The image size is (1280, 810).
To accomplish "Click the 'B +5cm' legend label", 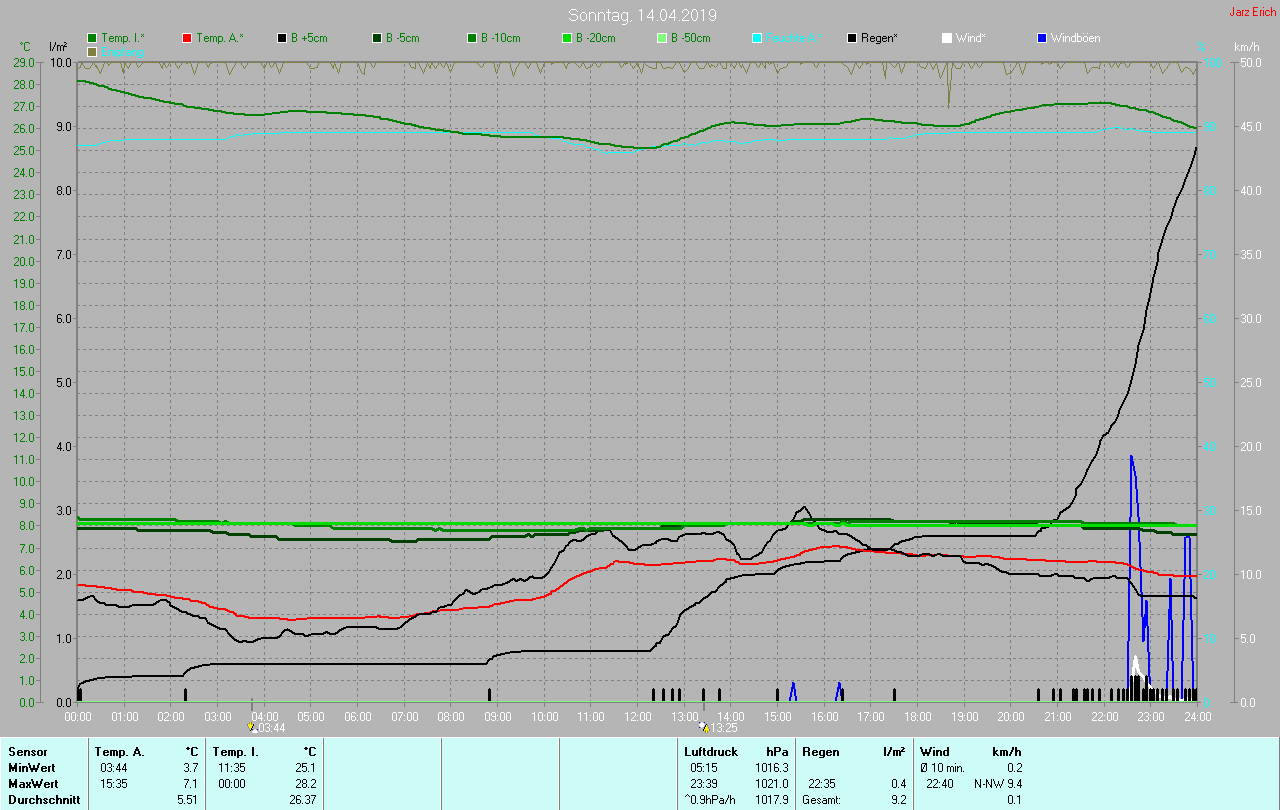I will 309,38.
